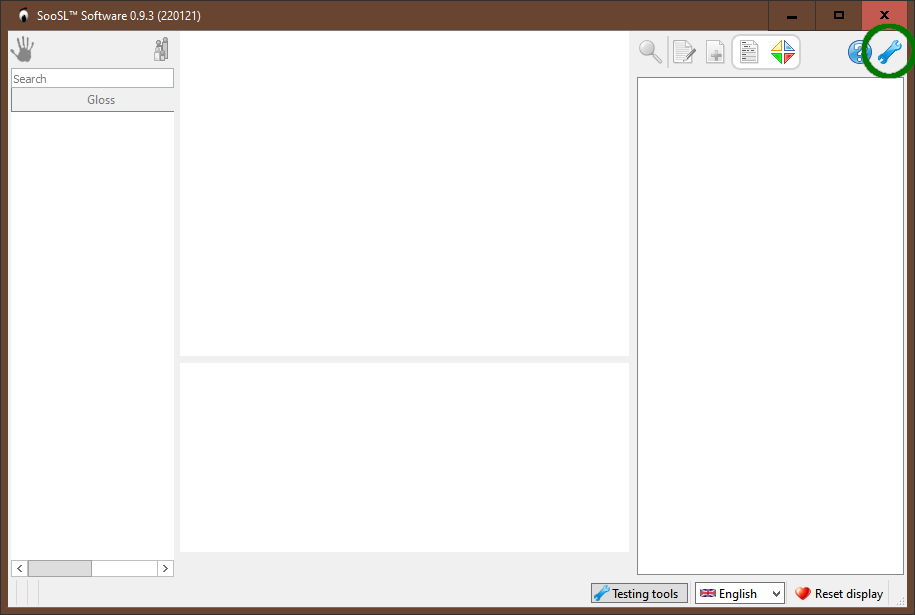915x615 pixels.
Task: Open the English language dropdown
Action: (740, 593)
